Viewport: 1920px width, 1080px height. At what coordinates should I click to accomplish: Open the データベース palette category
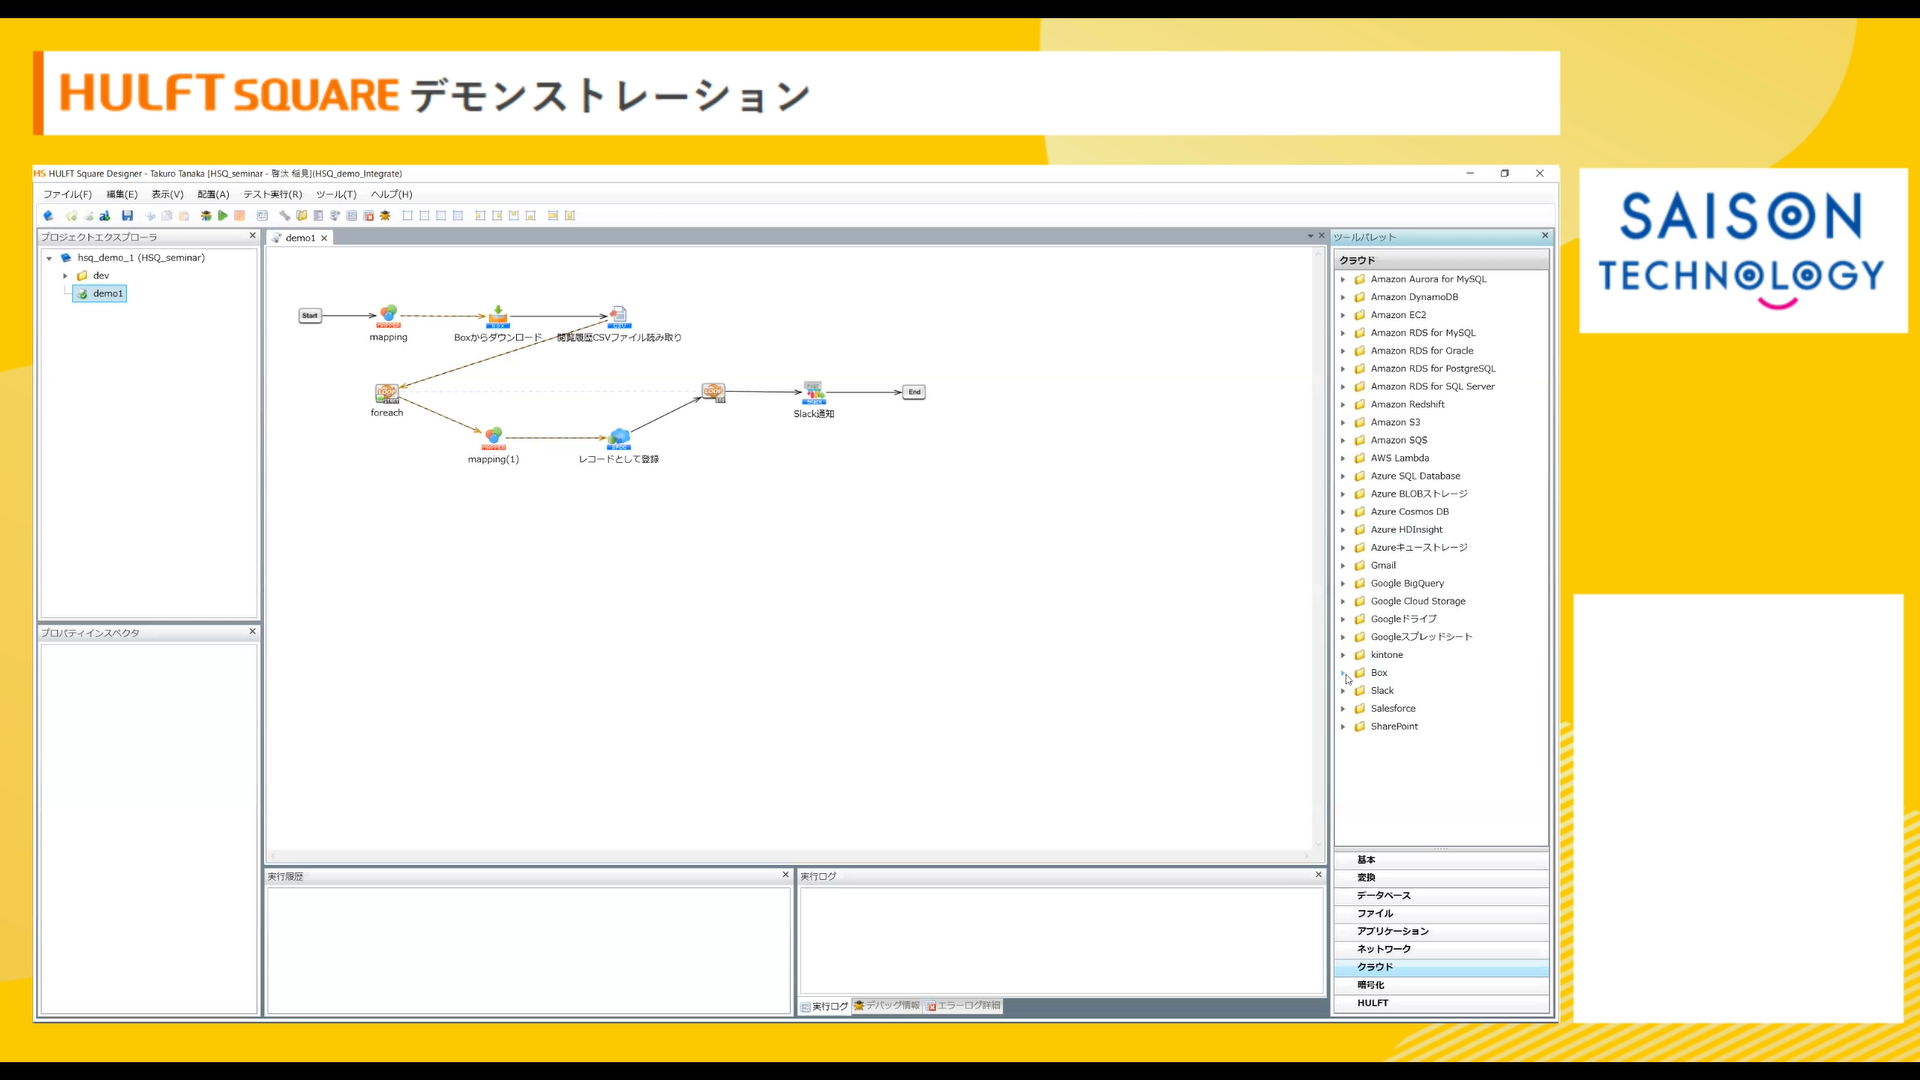pos(1384,896)
